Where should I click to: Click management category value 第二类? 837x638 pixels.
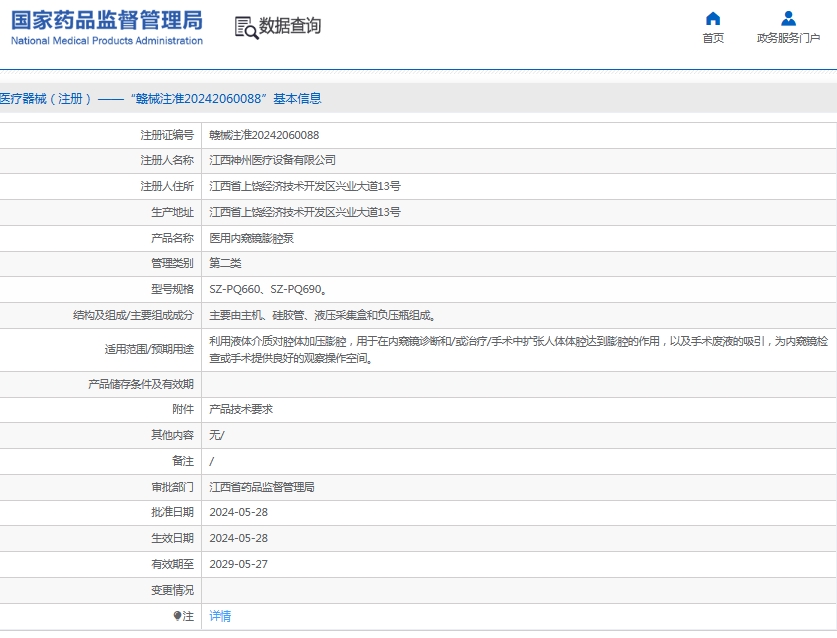pos(225,263)
